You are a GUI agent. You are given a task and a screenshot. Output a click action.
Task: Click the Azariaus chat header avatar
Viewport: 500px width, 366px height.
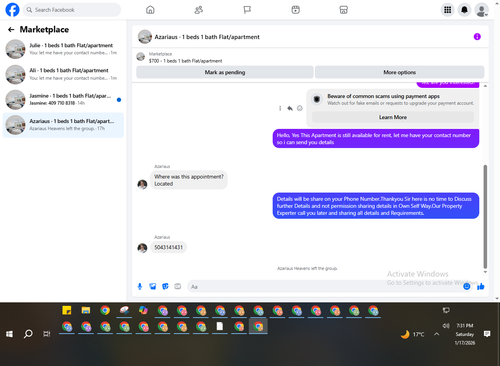[x=145, y=37]
